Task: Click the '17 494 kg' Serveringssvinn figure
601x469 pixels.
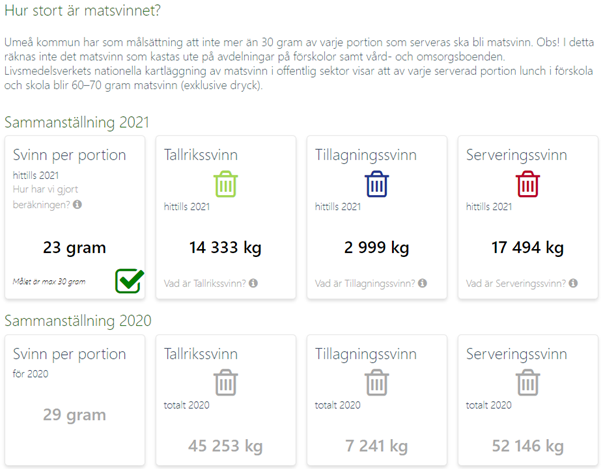Action: [528, 248]
